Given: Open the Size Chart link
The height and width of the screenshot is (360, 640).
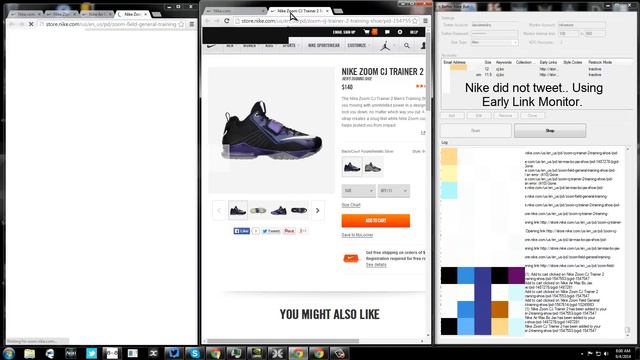Looking at the screenshot, I should [x=351, y=205].
